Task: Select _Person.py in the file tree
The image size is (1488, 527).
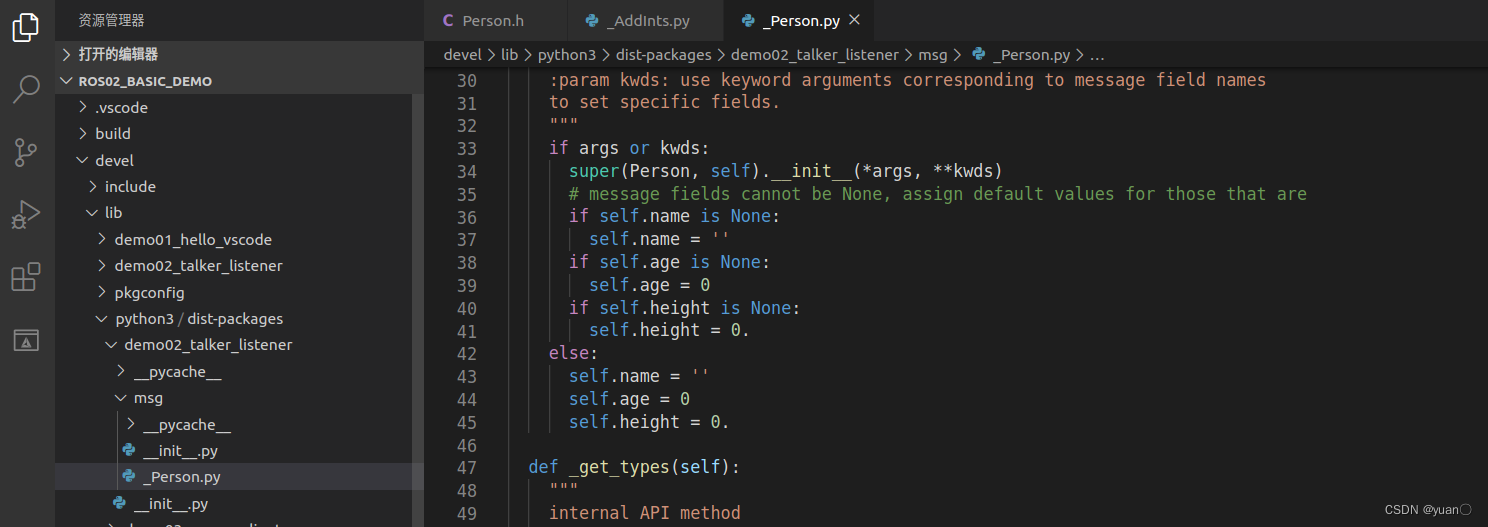Action: pyautogui.click(x=181, y=477)
